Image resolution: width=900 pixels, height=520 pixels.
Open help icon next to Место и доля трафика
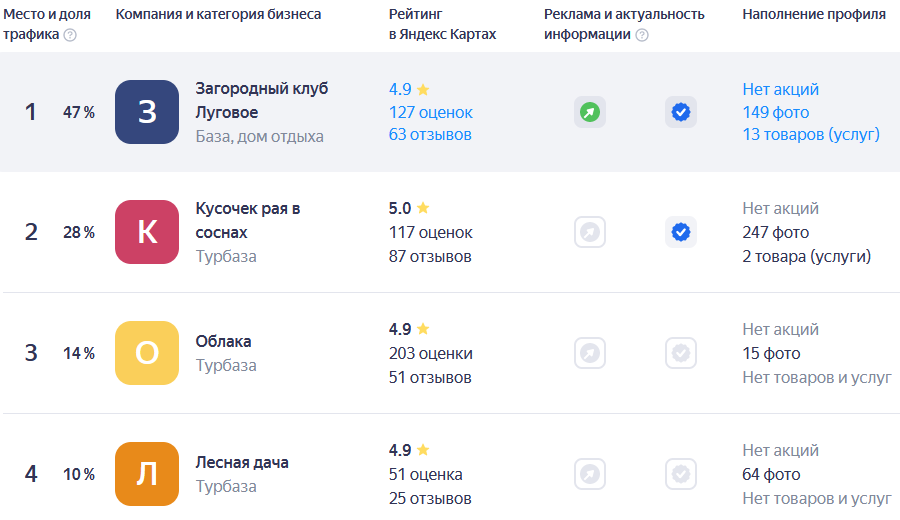70,35
